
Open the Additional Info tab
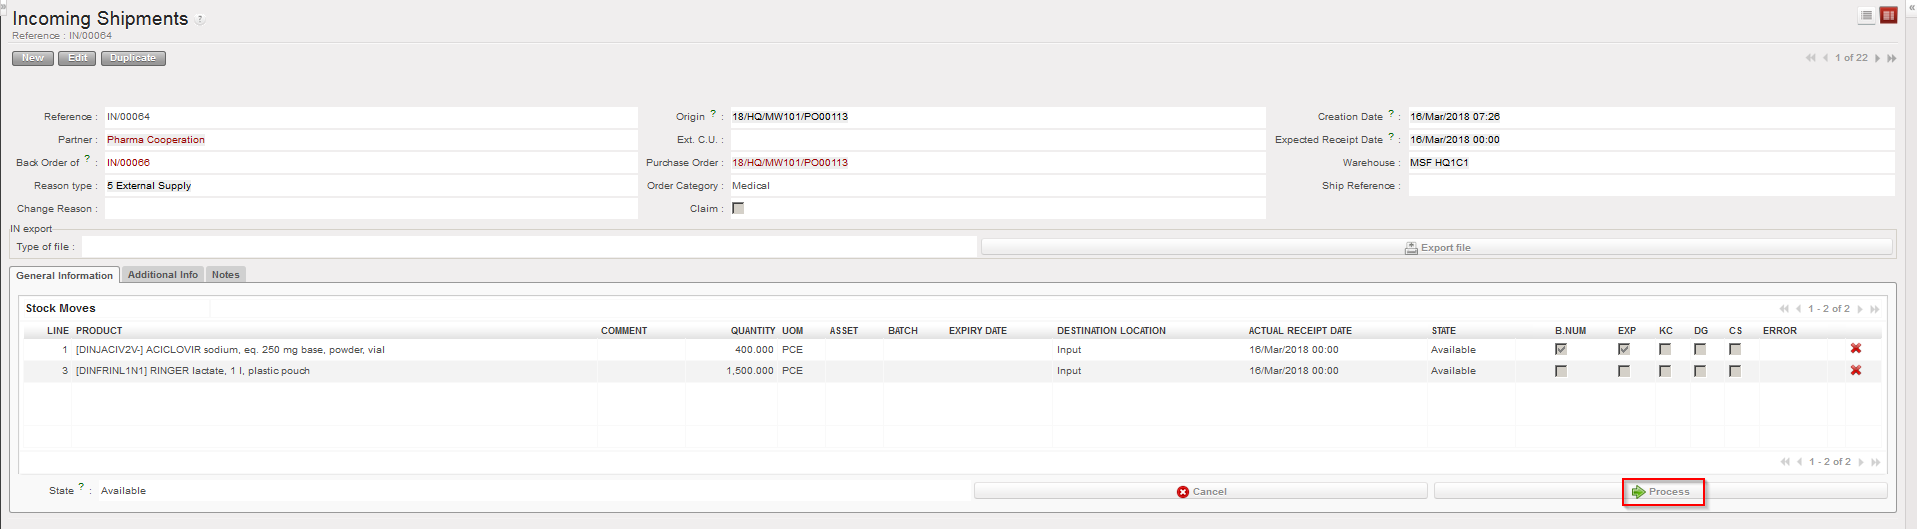click(162, 275)
